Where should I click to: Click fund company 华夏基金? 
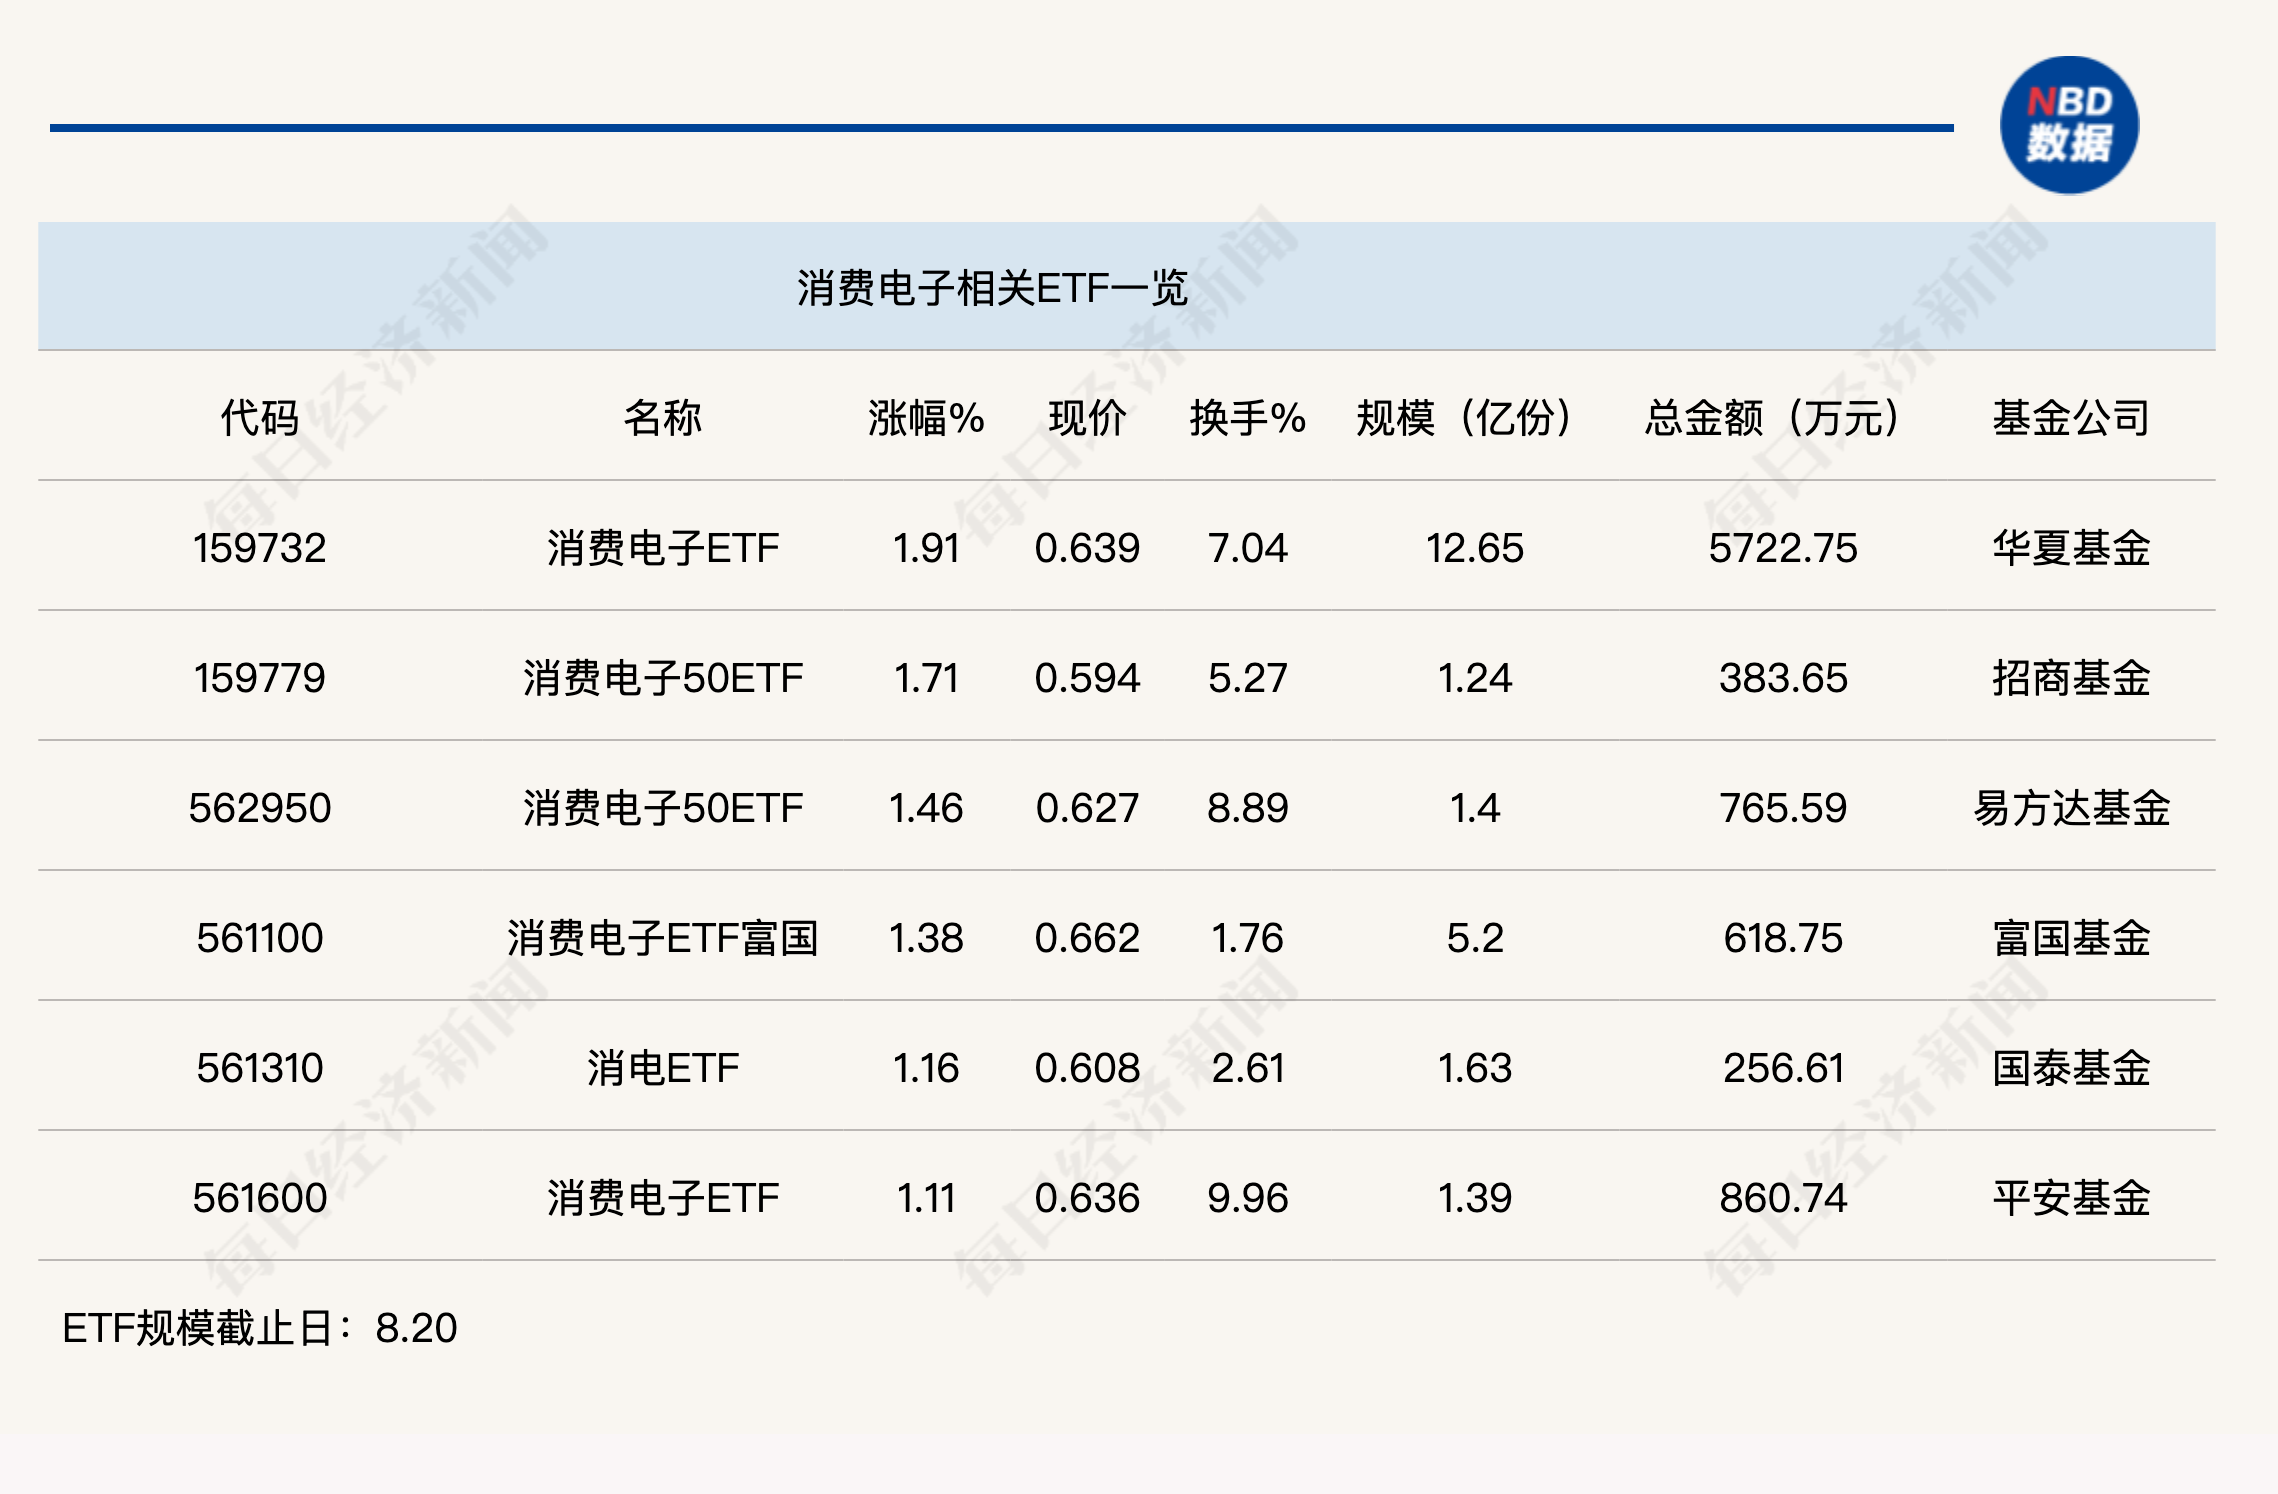pyautogui.click(x=2071, y=548)
